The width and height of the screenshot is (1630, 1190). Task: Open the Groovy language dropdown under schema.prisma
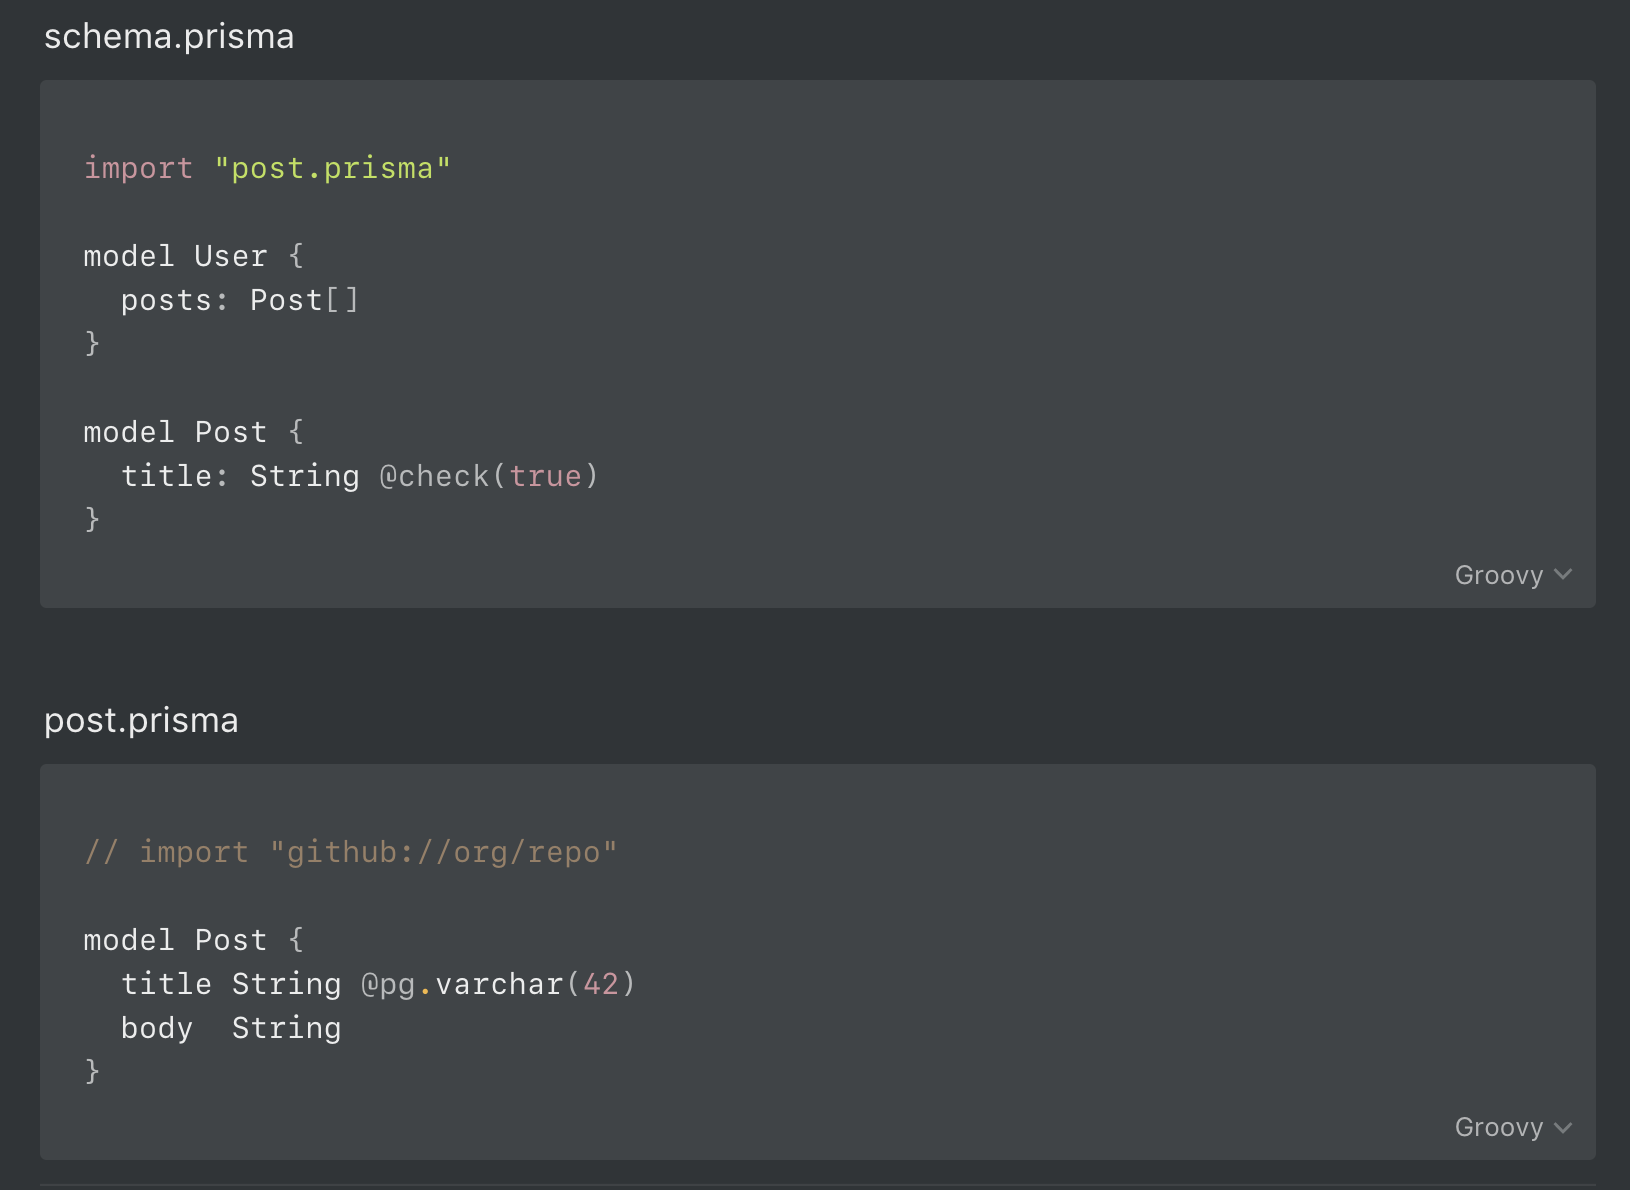1513,575
